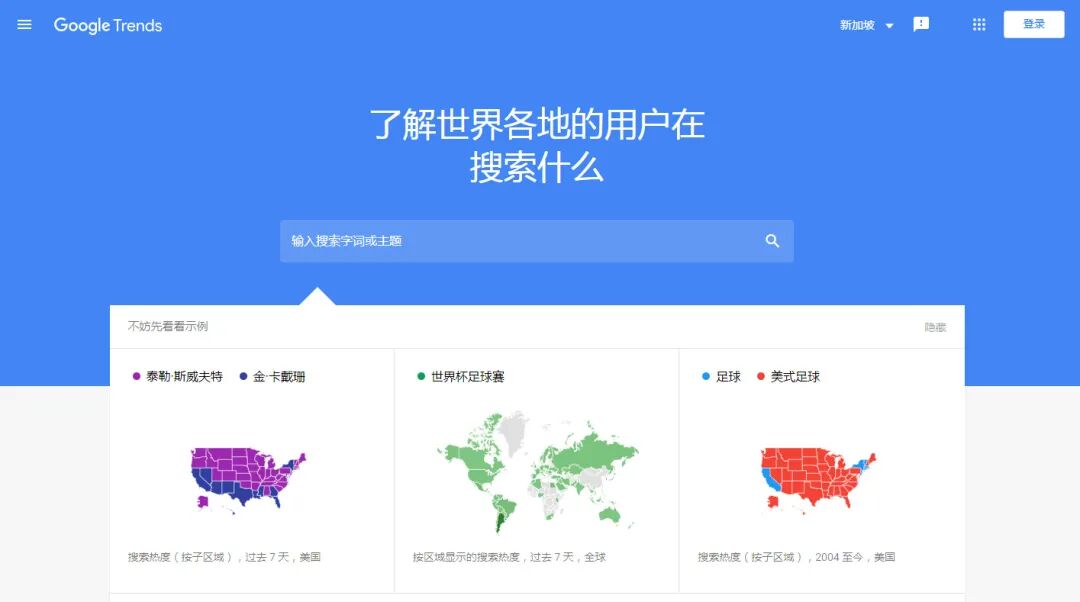Image resolution: width=1080 pixels, height=602 pixels.
Task: Click the green 世界杯足球赛 legend dot
Action: [x=423, y=376]
